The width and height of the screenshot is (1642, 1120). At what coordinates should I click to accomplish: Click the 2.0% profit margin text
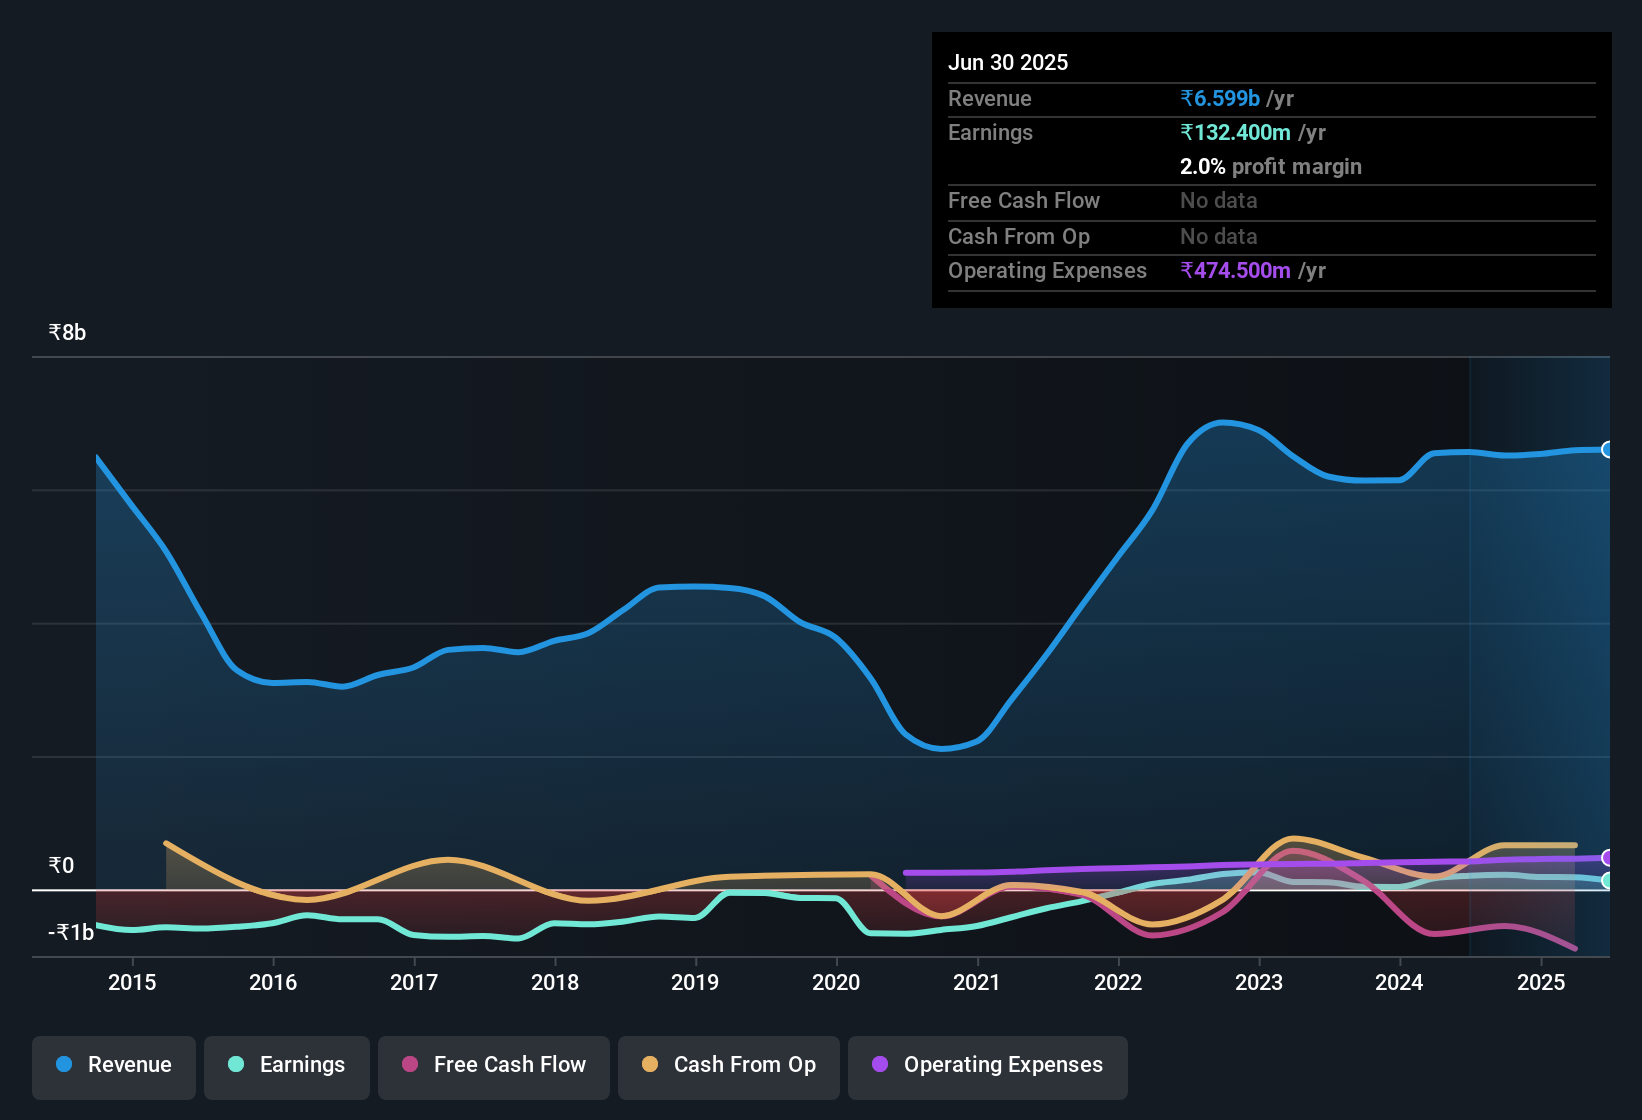click(x=1270, y=167)
